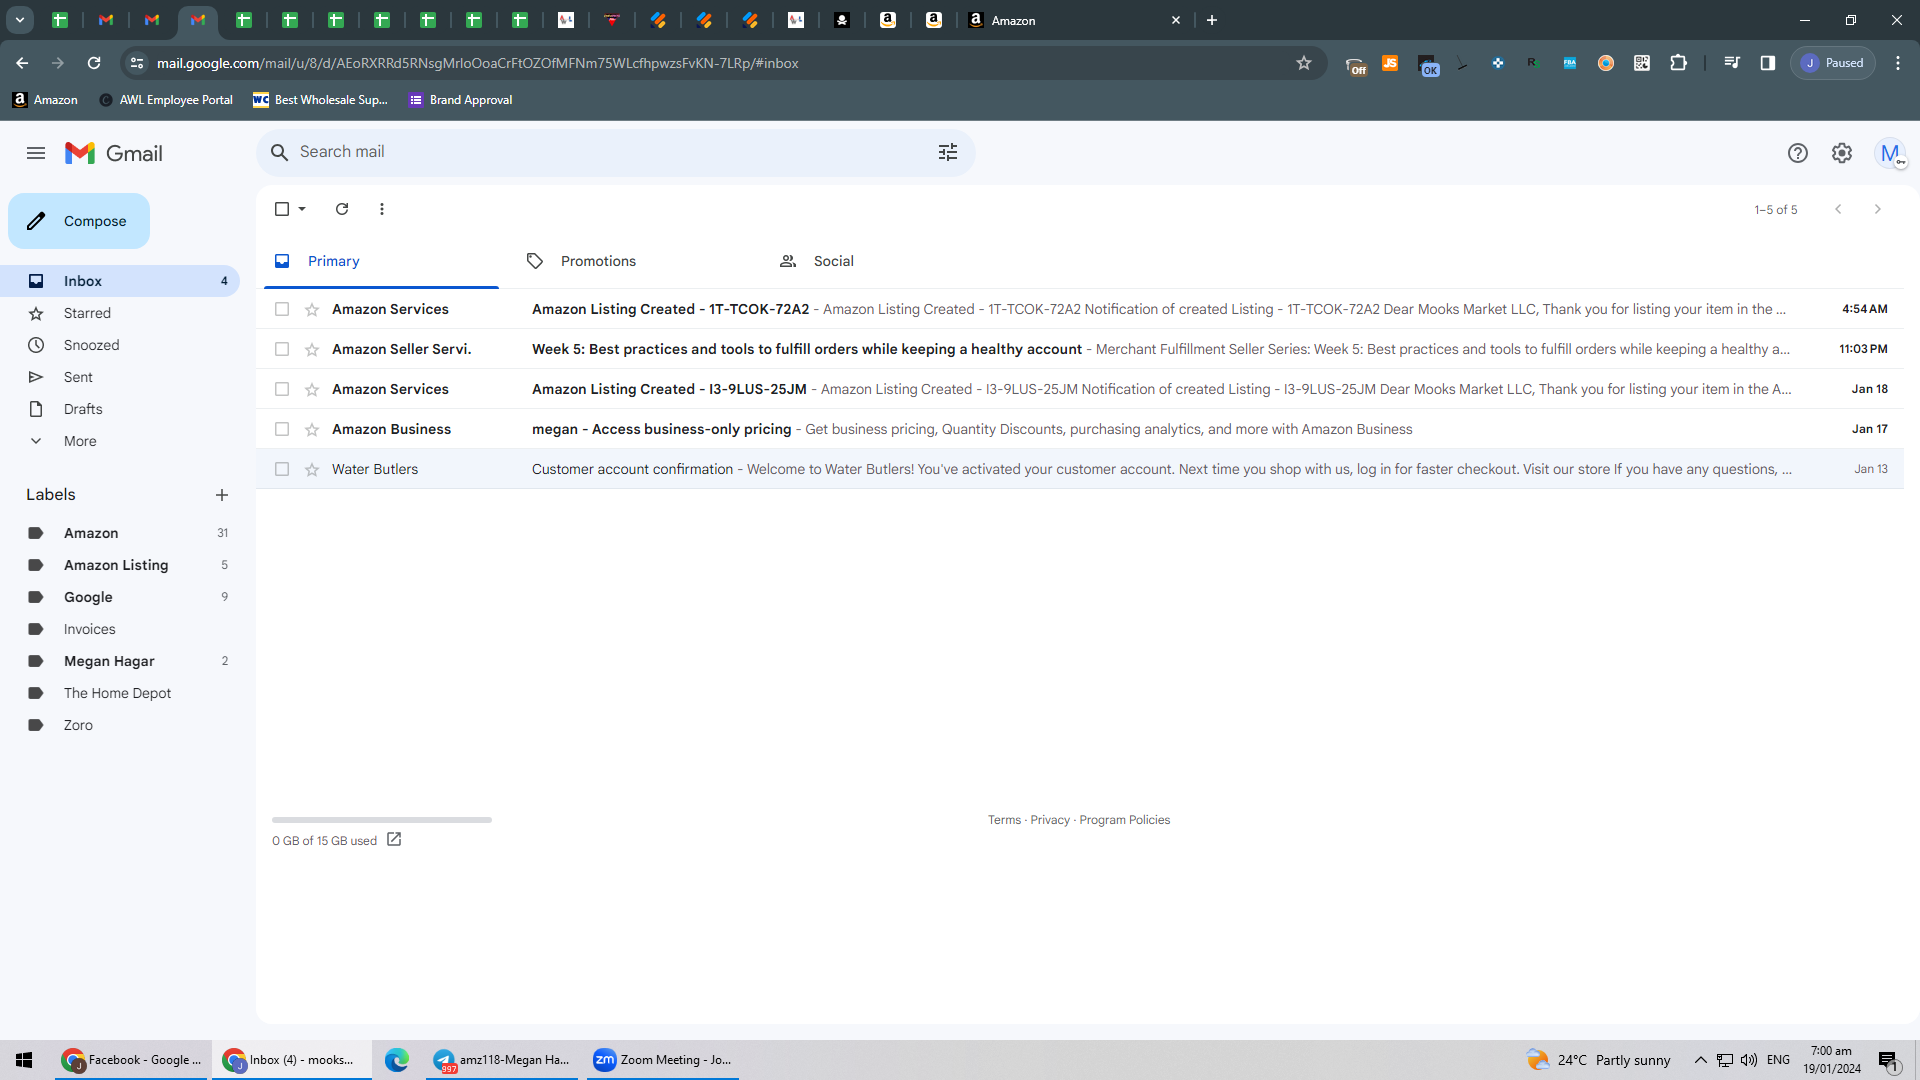Viewport: 1920px width, 1080px height.
Task: Bookmark this page star icon
Action: click(x=1304, y=63)
